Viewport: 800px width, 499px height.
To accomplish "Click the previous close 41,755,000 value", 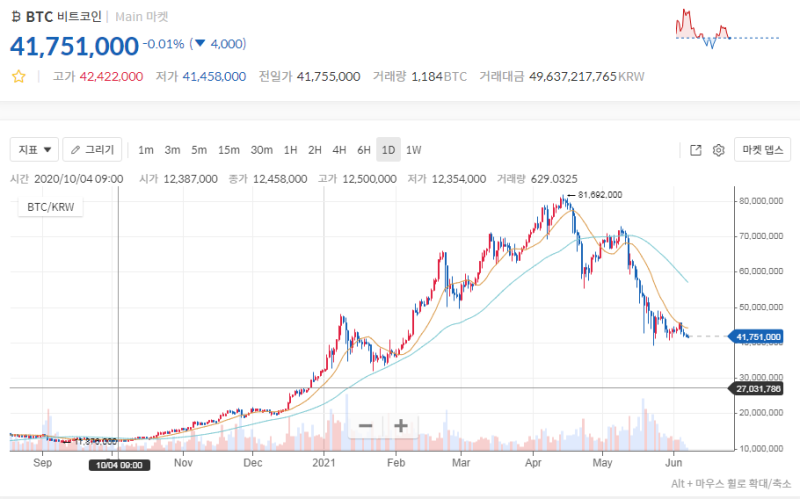I will pos(329,77).
